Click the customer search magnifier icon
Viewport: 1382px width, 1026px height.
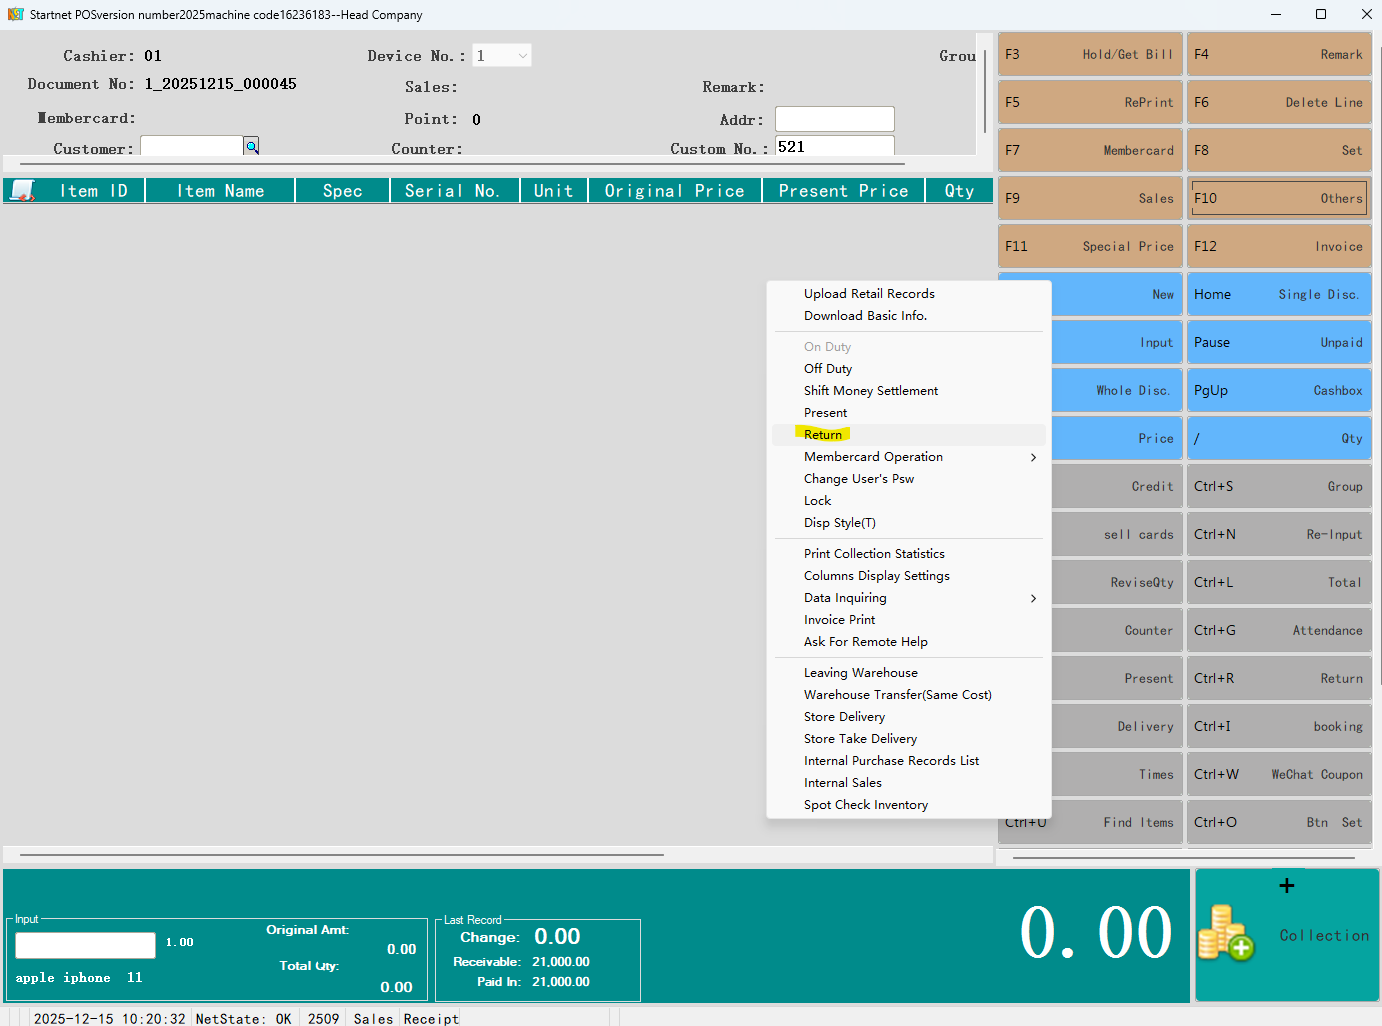pyautogui.click(x=252, y=147)
